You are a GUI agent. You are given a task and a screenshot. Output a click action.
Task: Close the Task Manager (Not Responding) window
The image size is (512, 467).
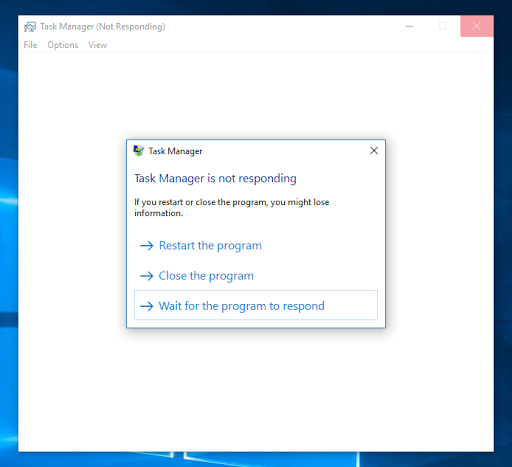click(477, 26)
